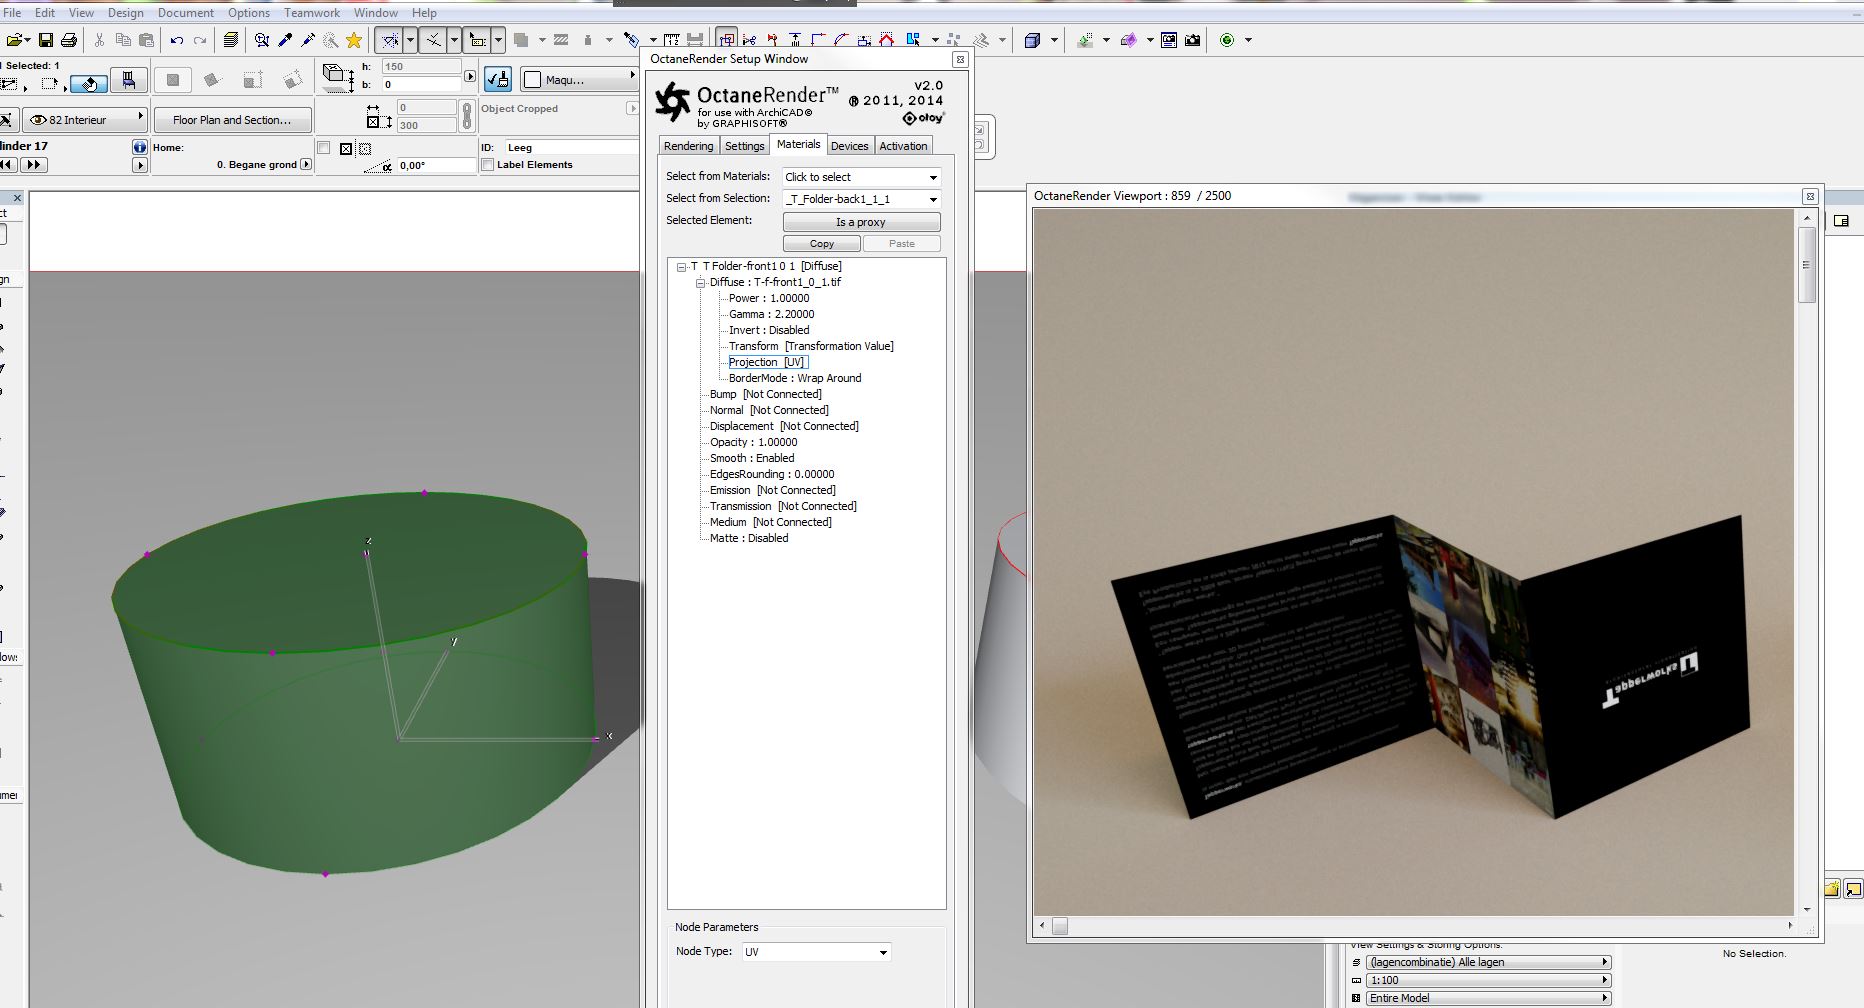Click the Home story 0. Begane grond arrow

(306, 164)
